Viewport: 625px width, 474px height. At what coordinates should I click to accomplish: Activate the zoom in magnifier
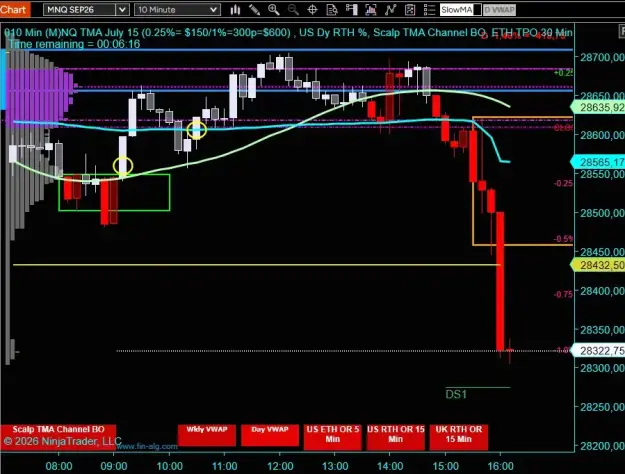(x=273, y=10)
